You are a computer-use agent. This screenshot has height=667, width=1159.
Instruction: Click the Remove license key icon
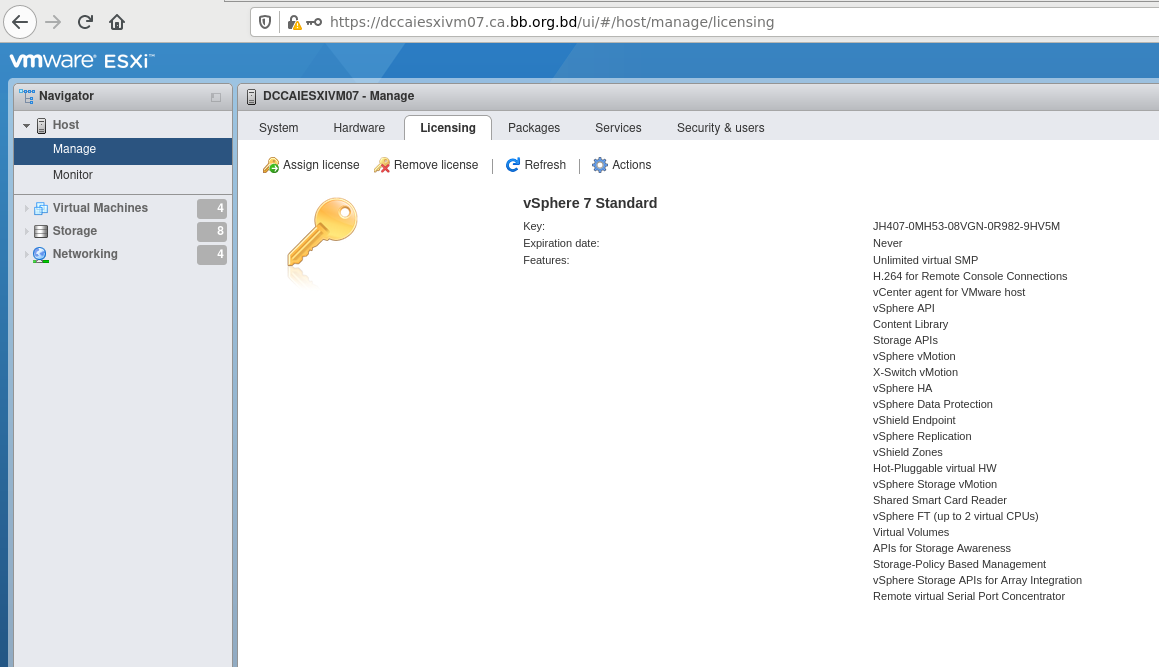381,165
